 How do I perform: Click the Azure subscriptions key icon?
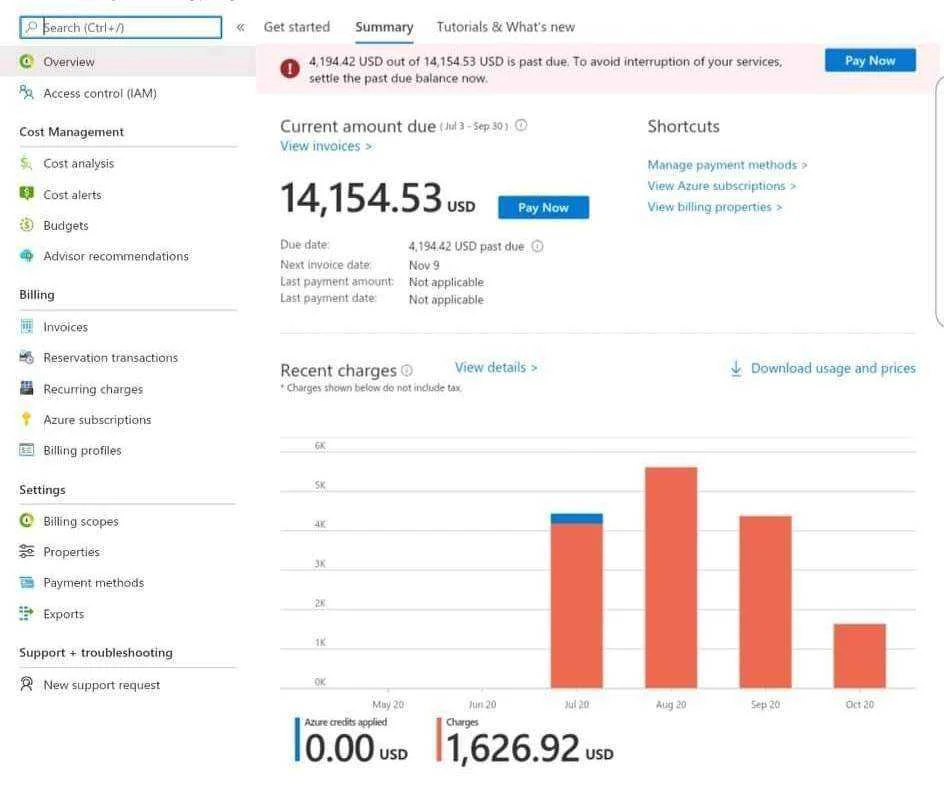click(x=26, y=419)
